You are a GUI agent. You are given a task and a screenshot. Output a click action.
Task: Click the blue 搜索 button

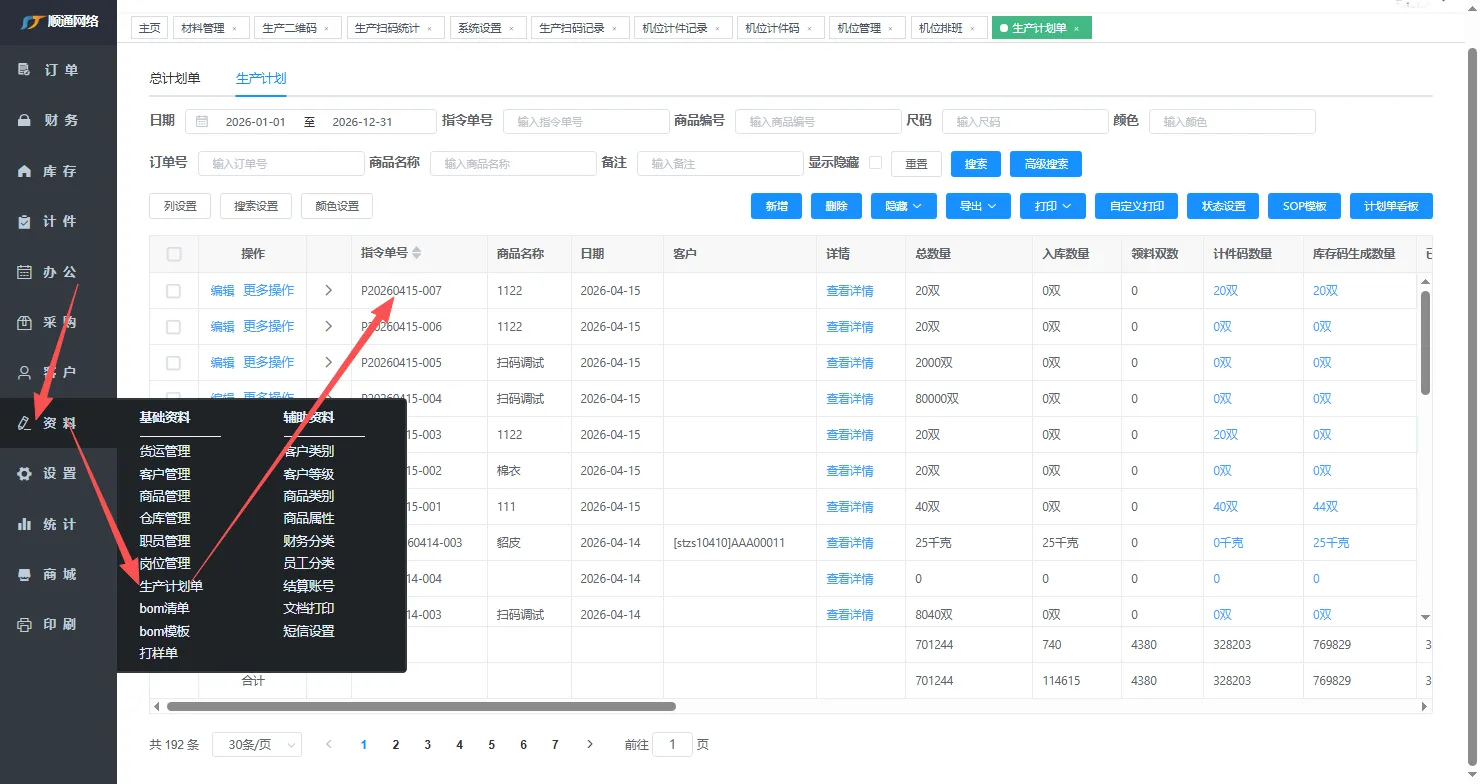pos(975,164)
